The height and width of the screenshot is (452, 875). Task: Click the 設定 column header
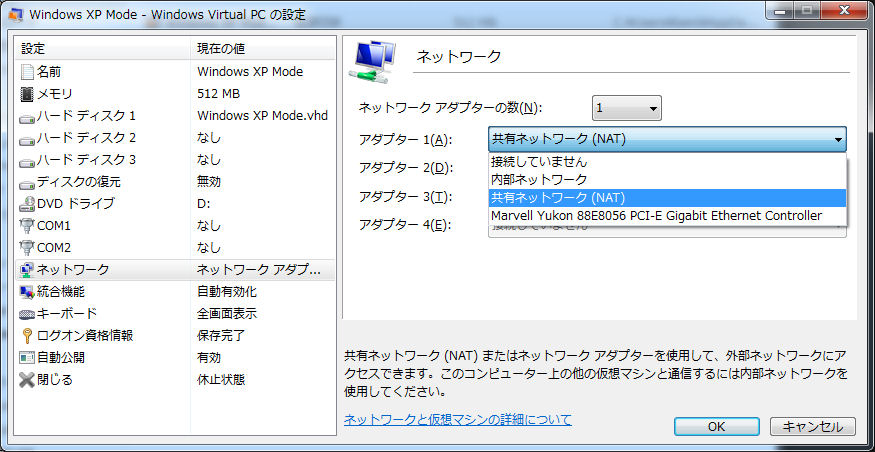[103, 49]
